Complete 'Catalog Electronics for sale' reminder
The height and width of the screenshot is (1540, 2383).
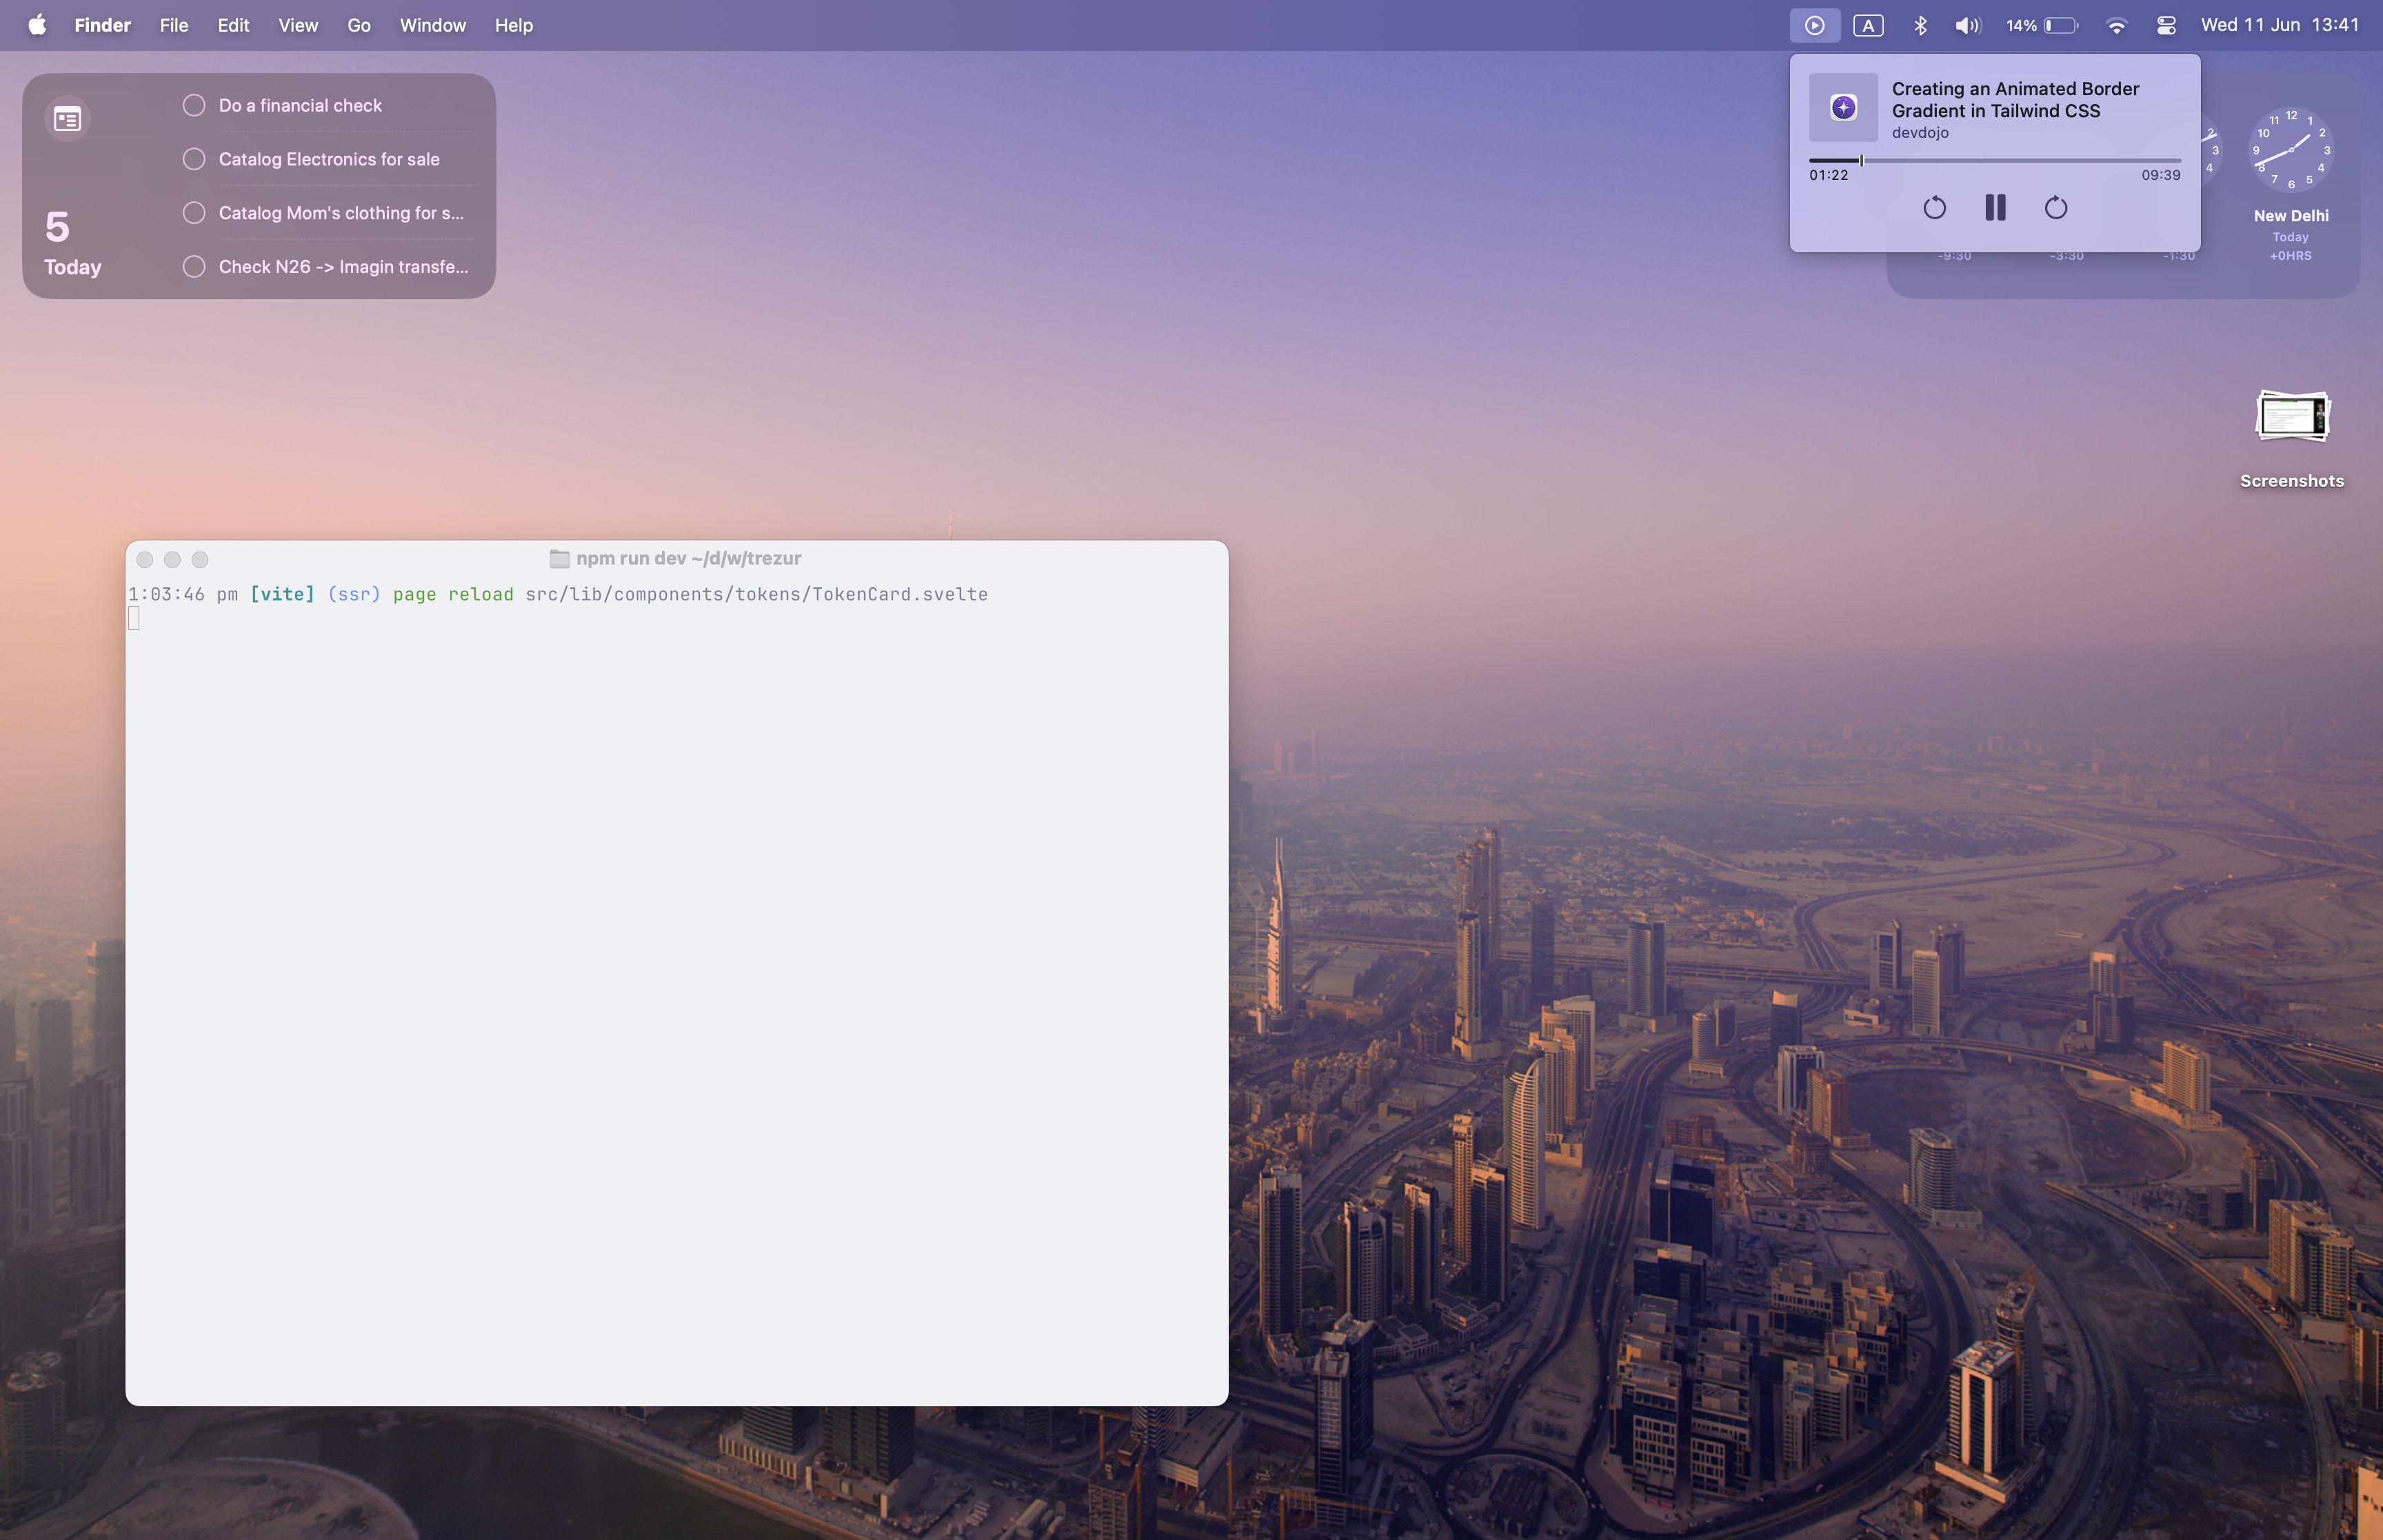194,158
